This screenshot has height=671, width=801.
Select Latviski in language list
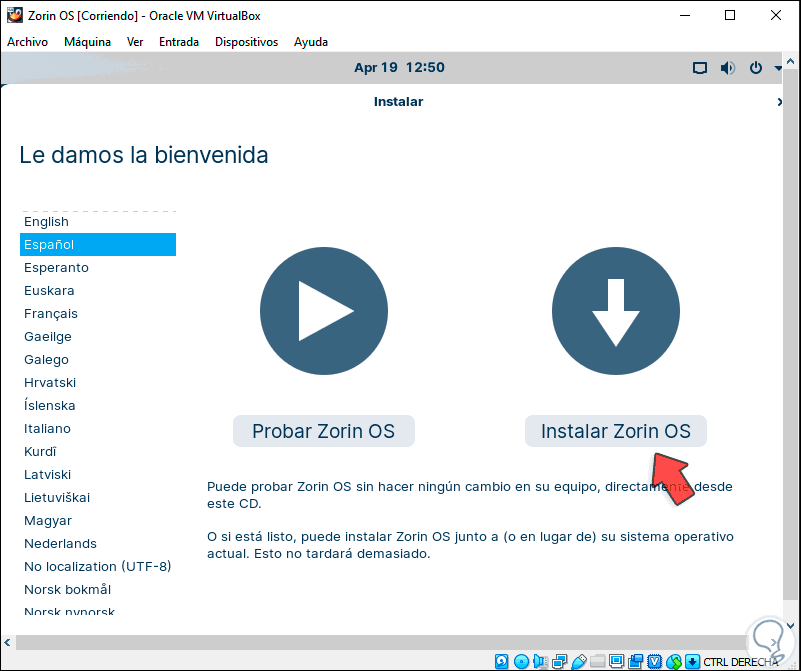[98, 474]
